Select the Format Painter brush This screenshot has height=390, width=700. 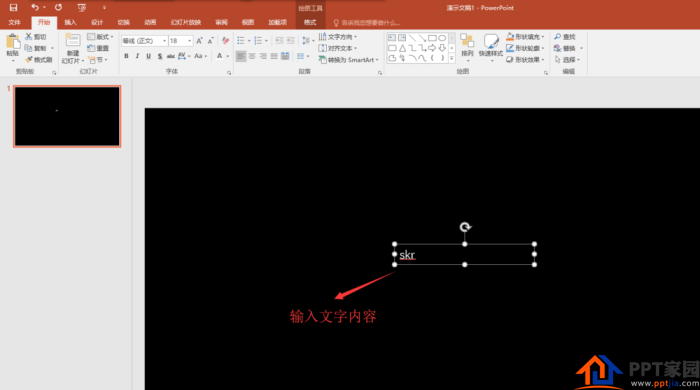pyautogui.click(x=39, y=60)
